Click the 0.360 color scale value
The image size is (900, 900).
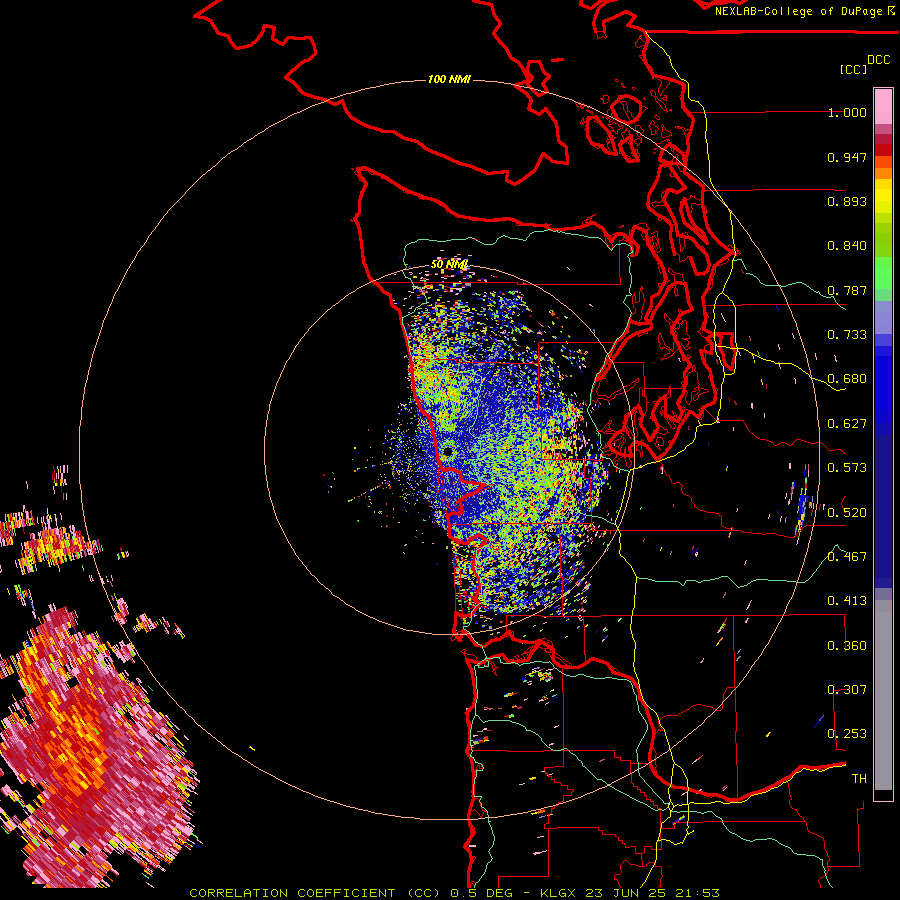tap(847, 646)
